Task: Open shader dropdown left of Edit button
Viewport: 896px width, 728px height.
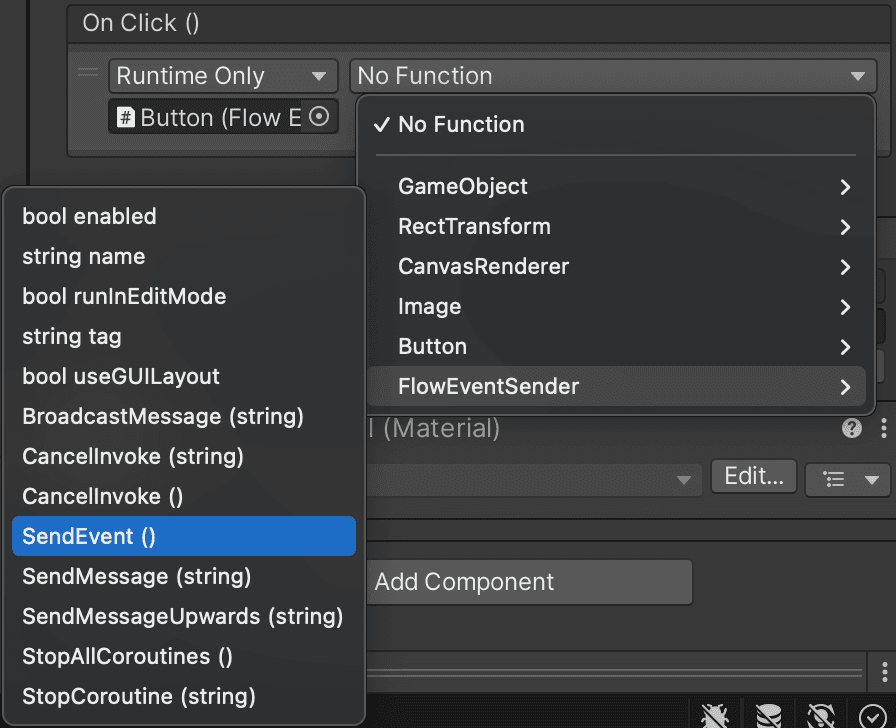Action: (534, 479)
